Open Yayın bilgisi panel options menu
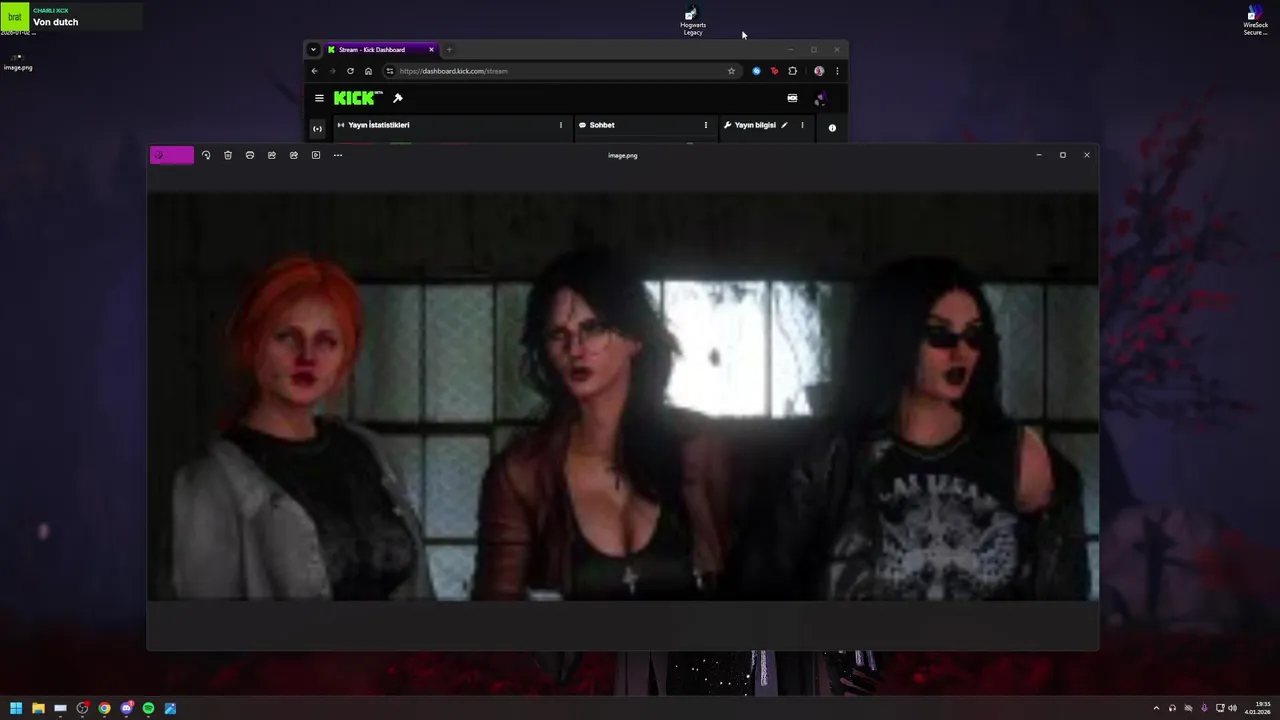This screenshot has width=1280, height=720. (x=801, y=125)
